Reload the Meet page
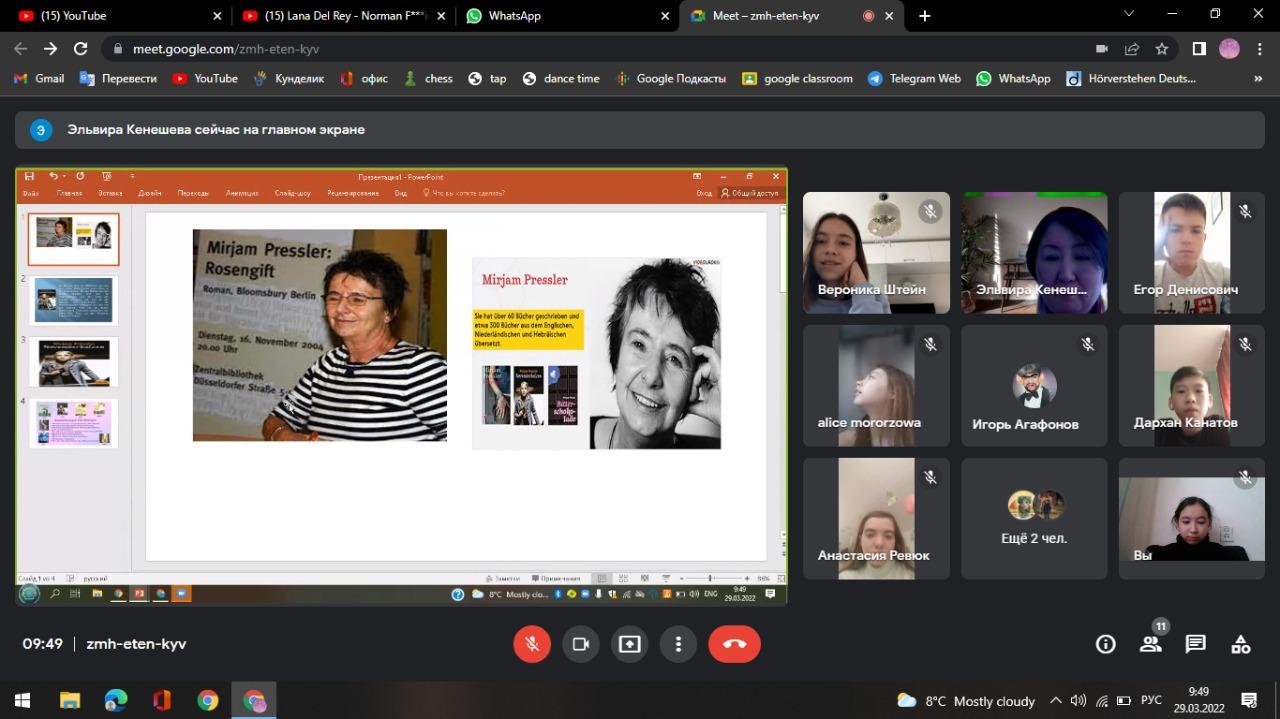This screenshot has height=719, width=1280. coord(81,48)
